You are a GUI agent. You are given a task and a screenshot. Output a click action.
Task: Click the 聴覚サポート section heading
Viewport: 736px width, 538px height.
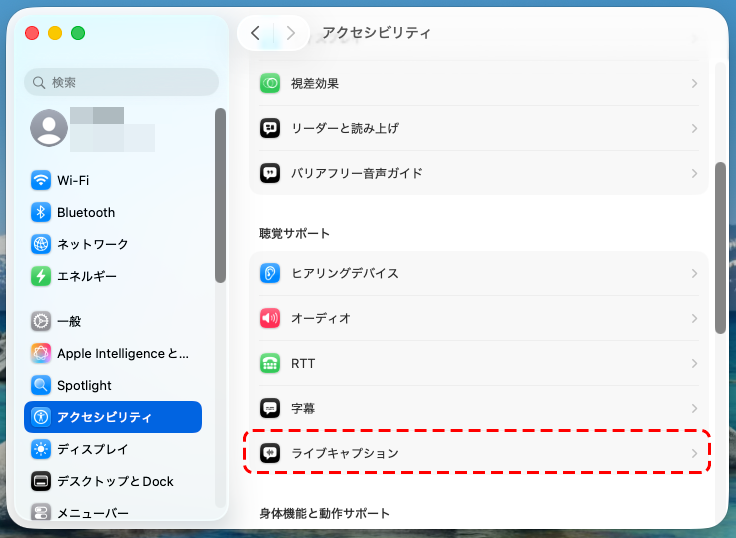(x=294, y=233)
